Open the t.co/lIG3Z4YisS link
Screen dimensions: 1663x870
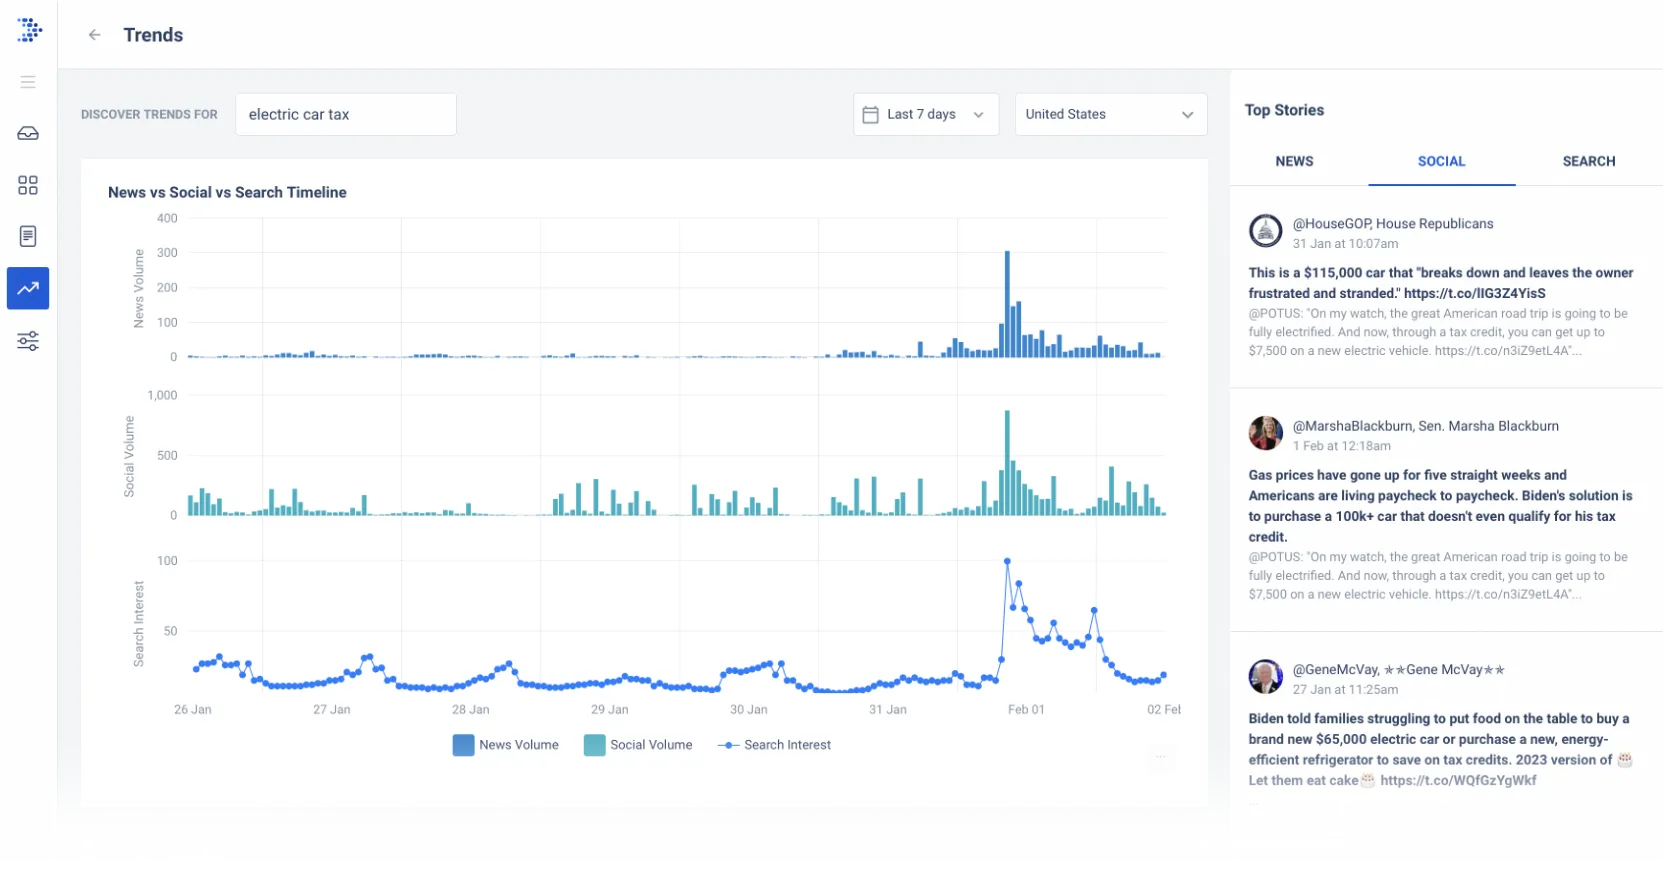click(1474, 293)
